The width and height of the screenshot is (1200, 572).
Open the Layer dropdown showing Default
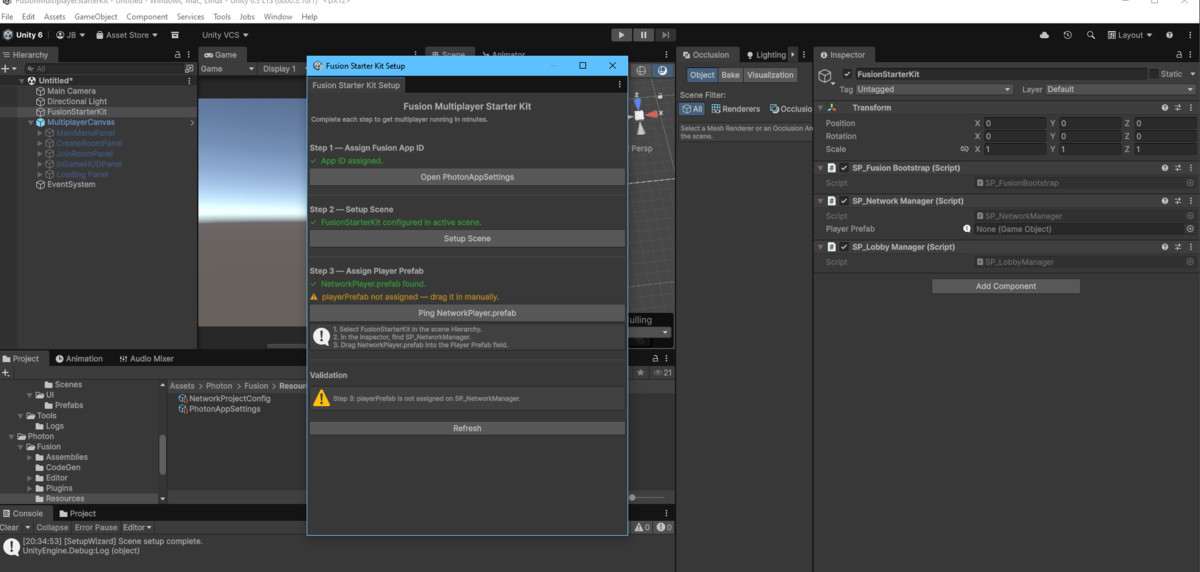point(1120,90)
